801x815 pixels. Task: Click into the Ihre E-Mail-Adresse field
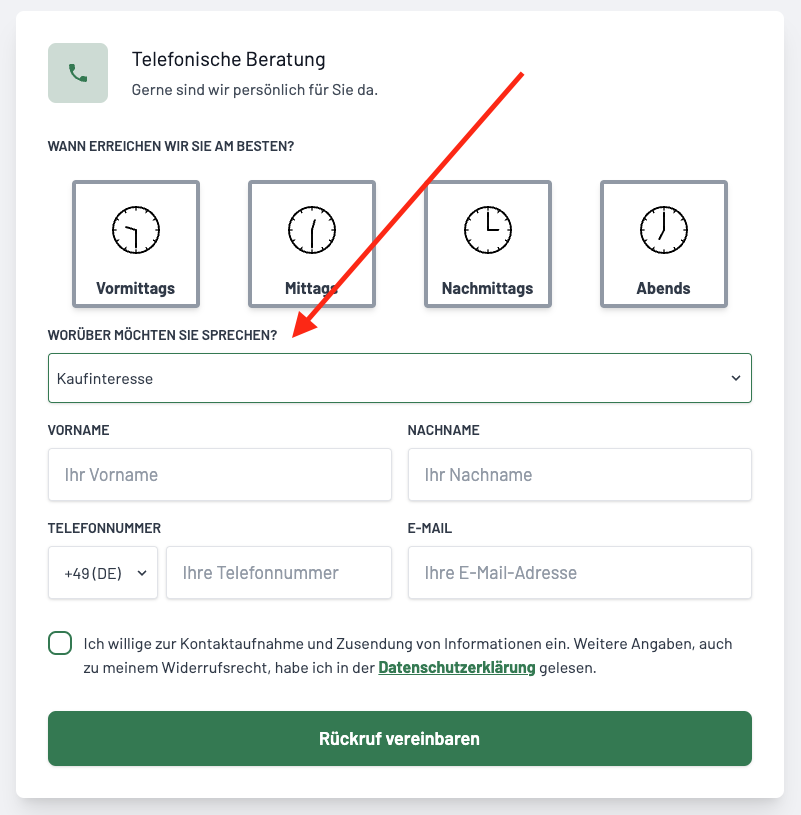(580, 573)
